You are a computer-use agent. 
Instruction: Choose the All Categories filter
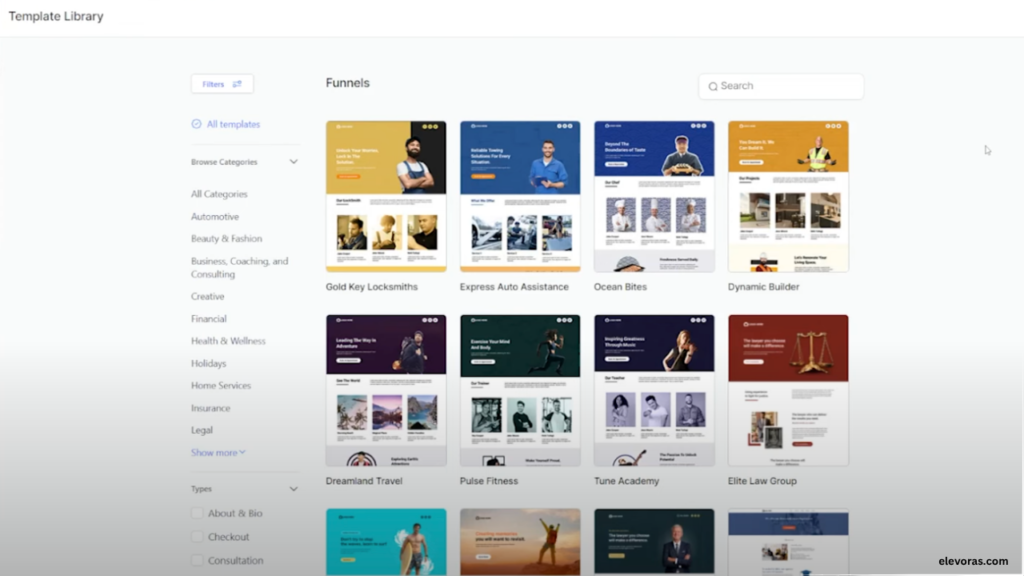219,194
